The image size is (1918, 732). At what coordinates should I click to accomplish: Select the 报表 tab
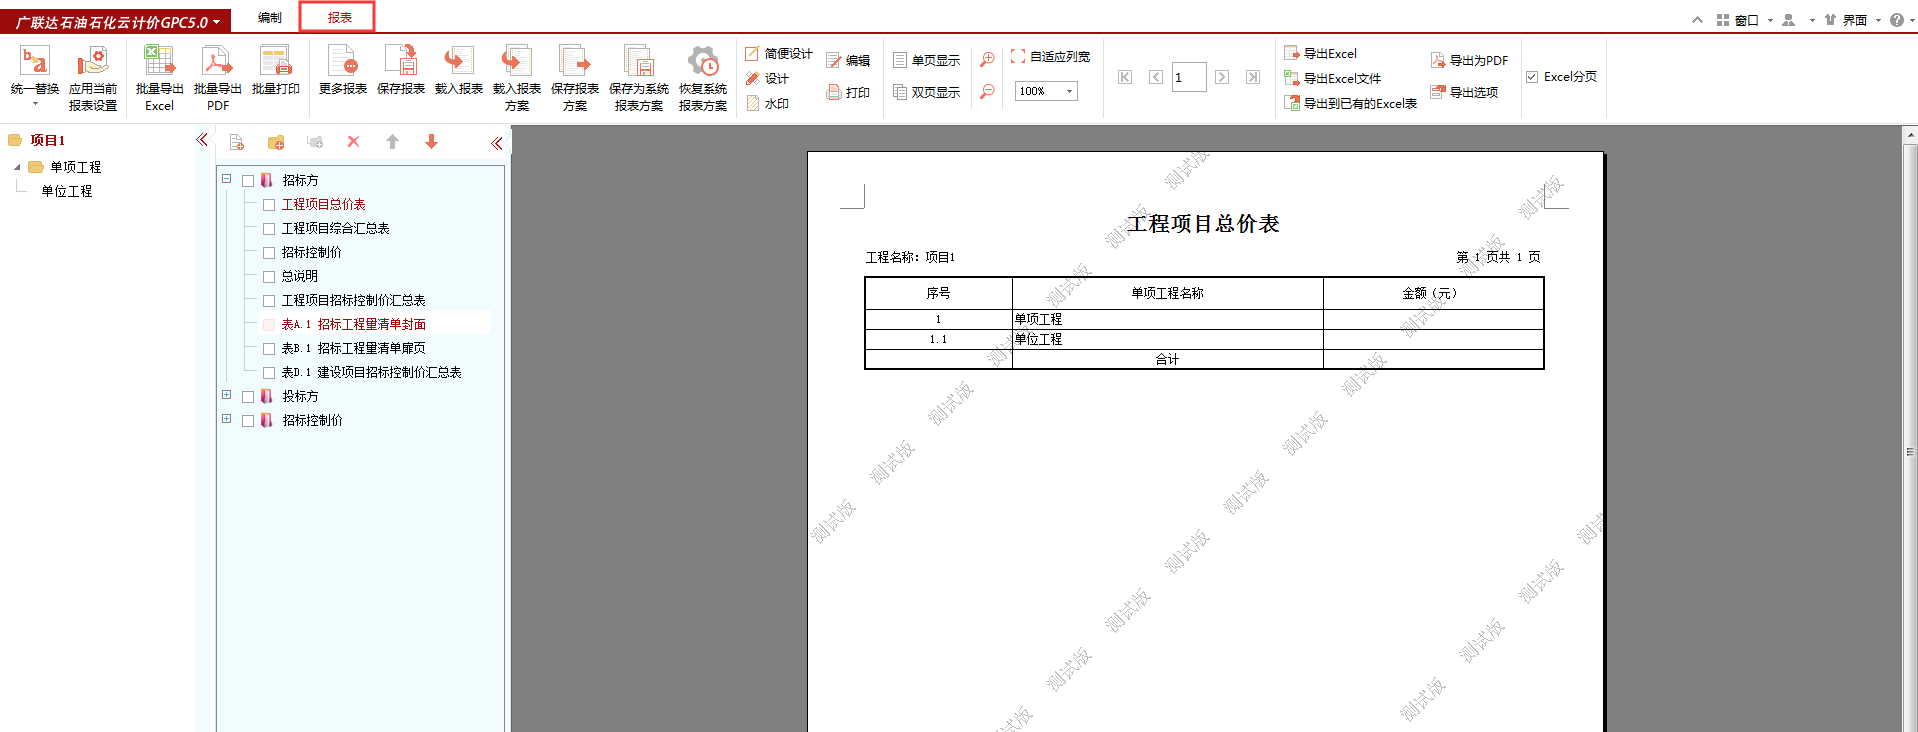coord(338,17)
